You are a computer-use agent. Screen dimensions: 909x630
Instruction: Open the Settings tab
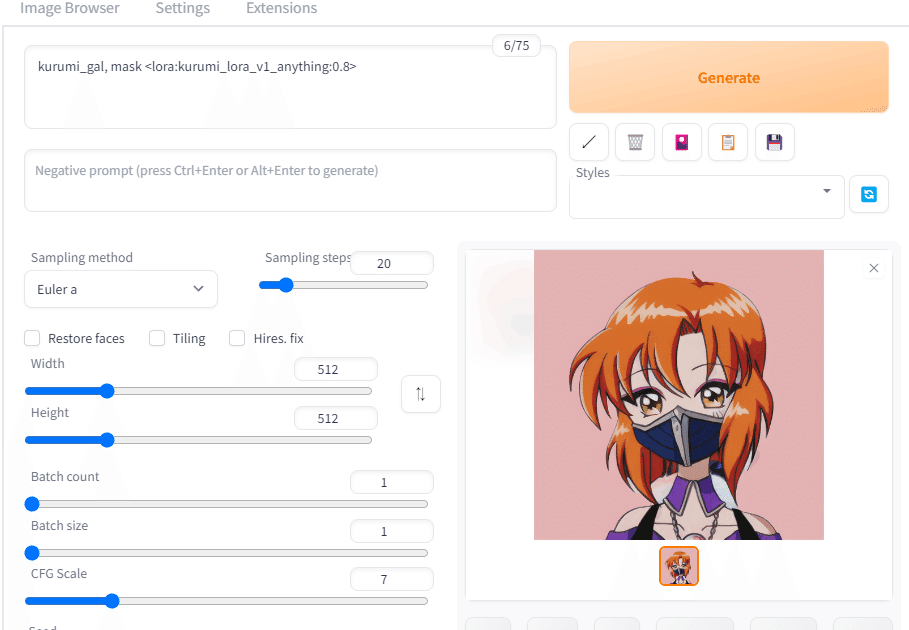pyautogui.click(x=183, y=8)
